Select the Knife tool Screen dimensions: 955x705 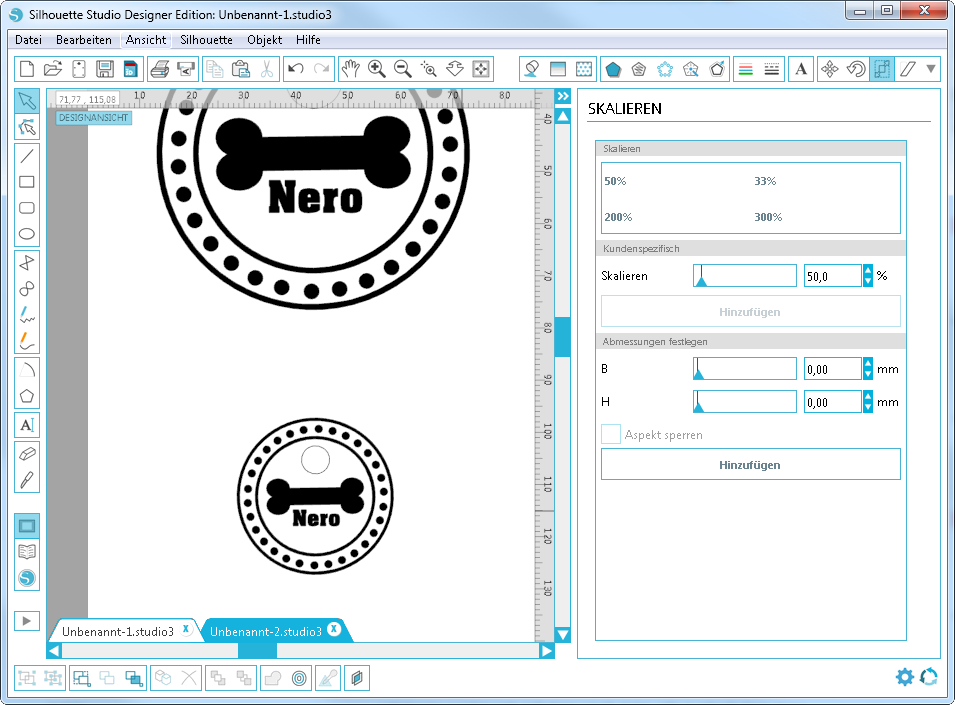click(27, 479)
